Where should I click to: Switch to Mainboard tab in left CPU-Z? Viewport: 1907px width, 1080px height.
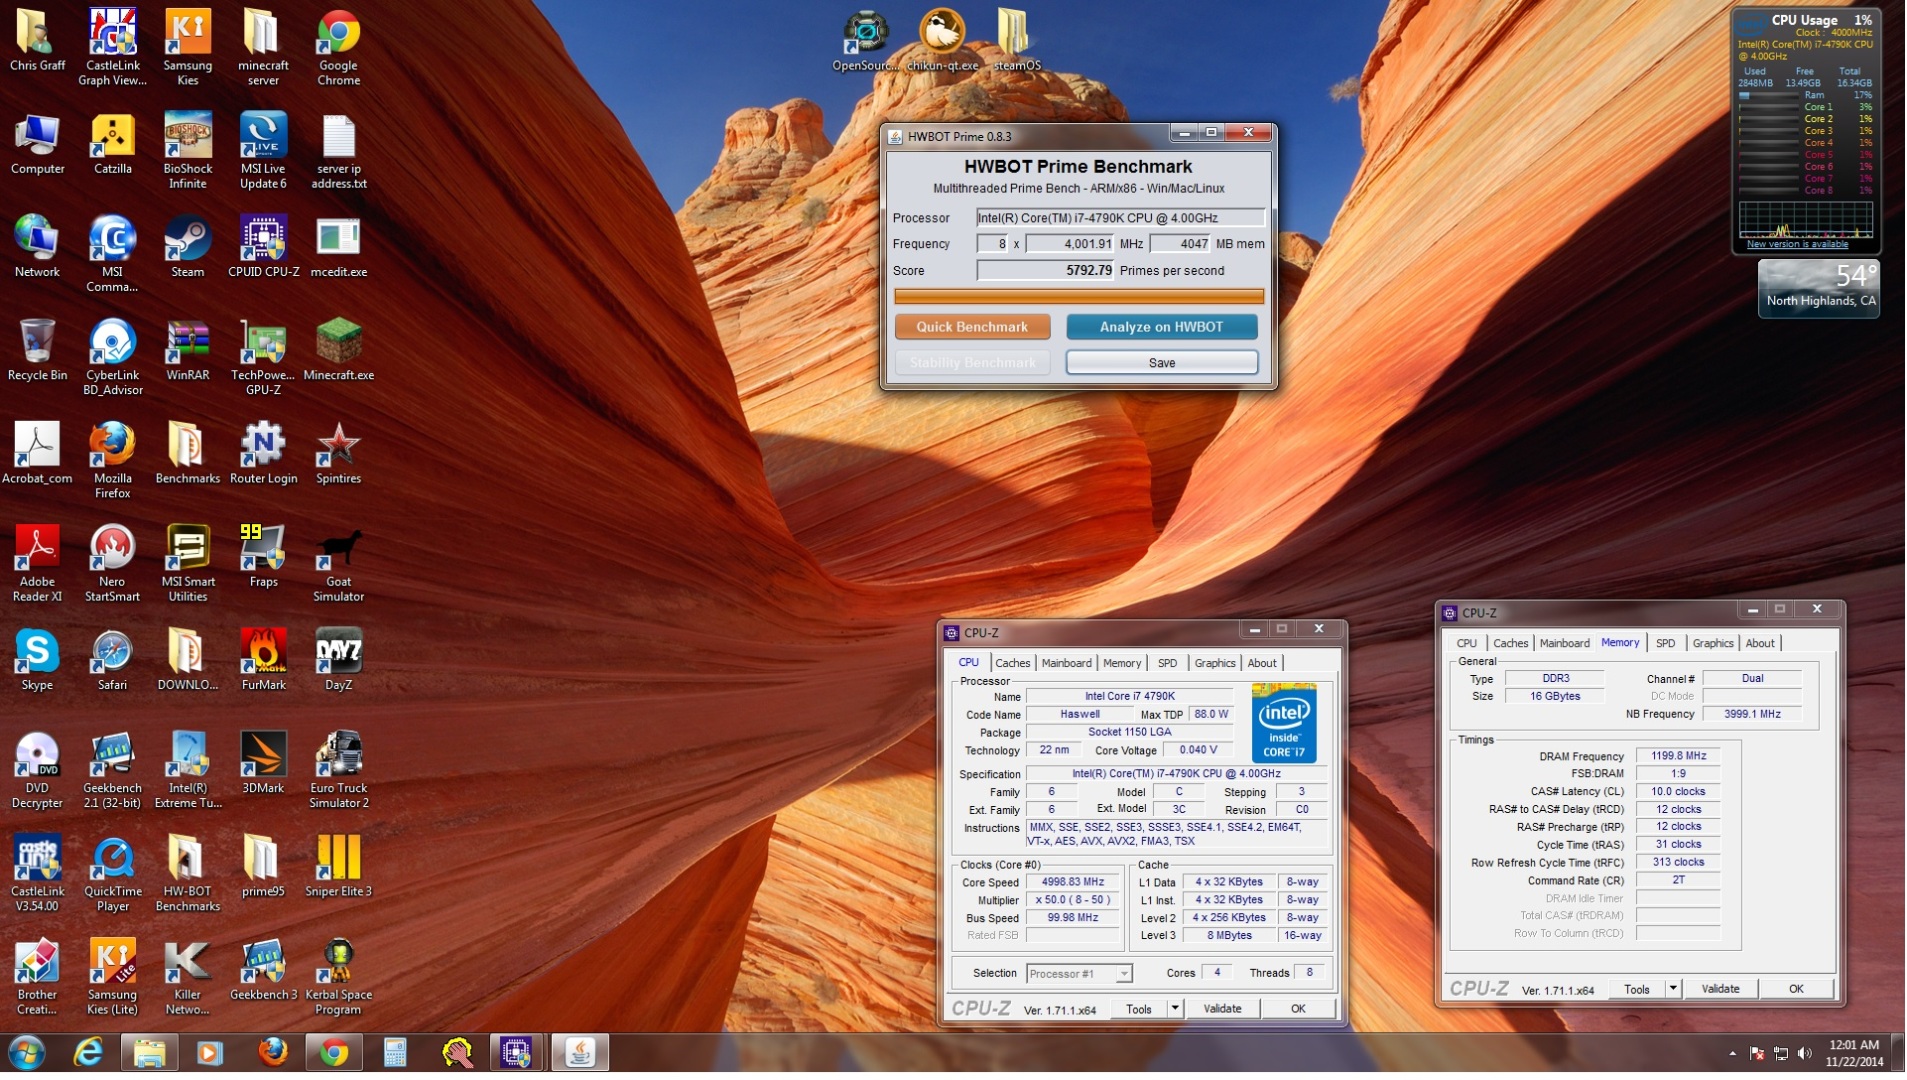1067,664
